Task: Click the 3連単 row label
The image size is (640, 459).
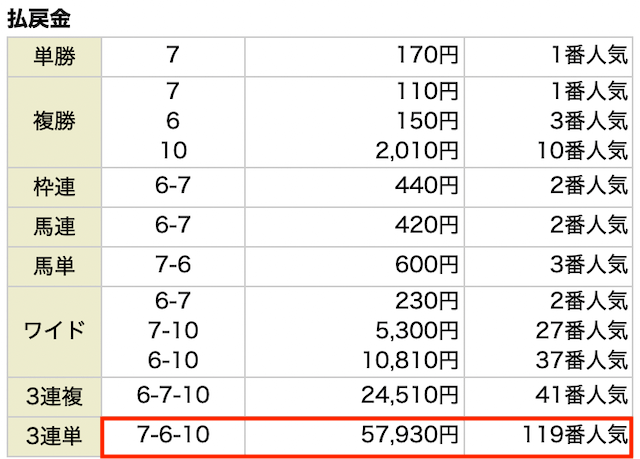Action: [54, 436]
